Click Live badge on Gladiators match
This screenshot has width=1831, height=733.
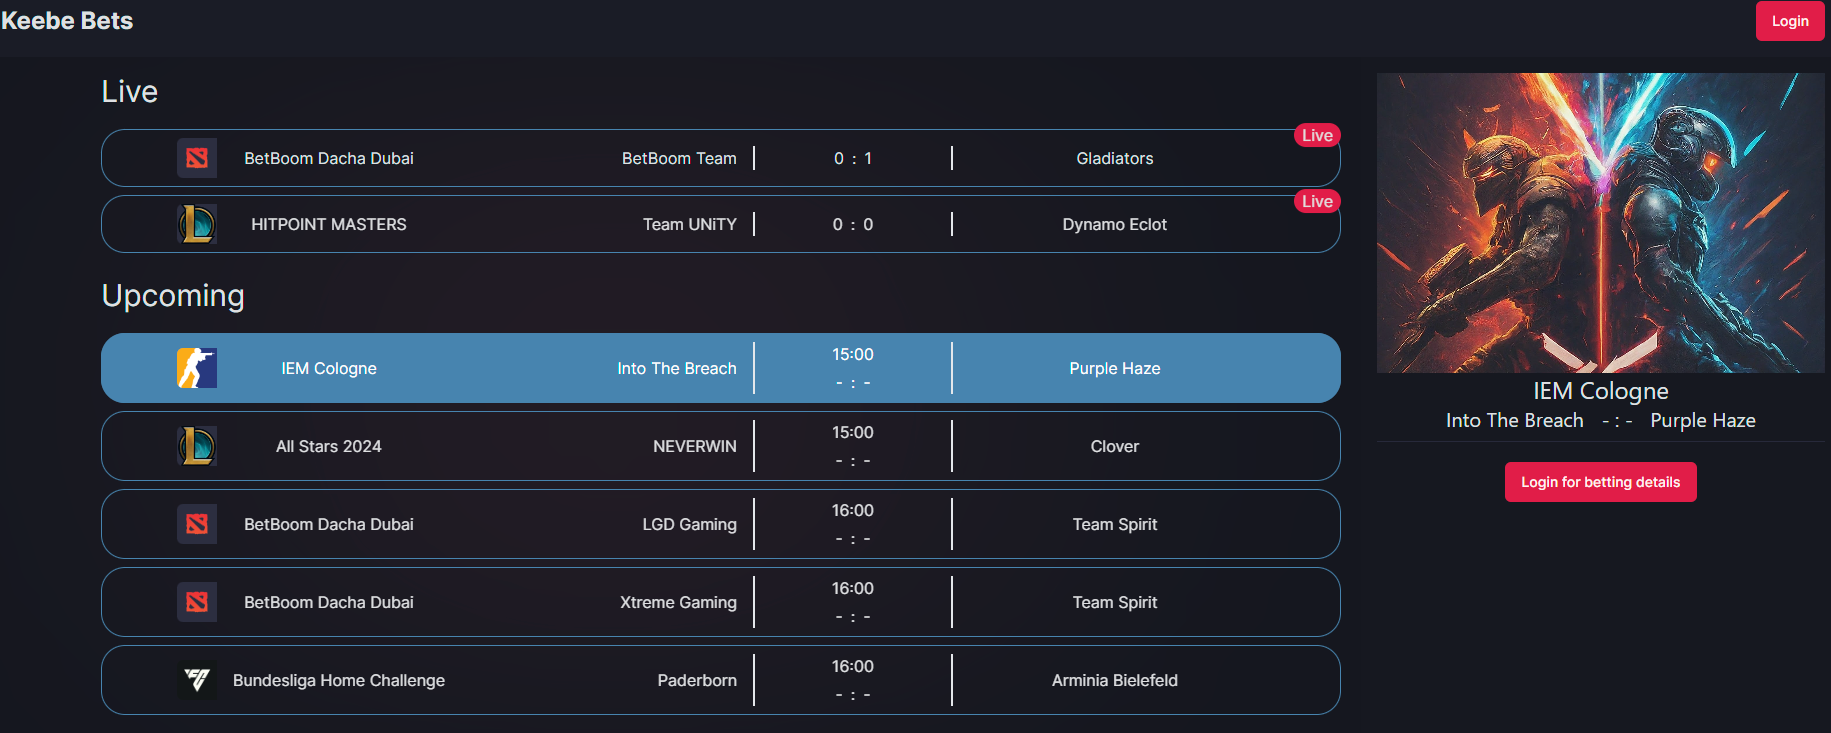coord(1317,135)
